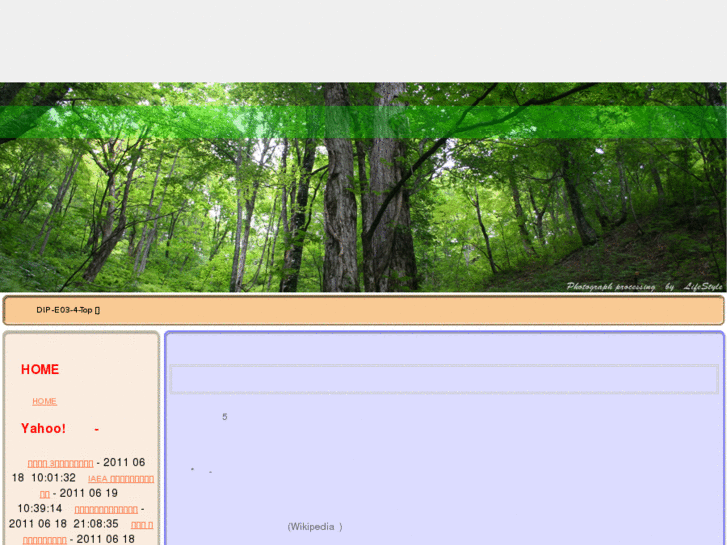Open the underlined HOME link in sidebar
Screen dimensions: 727x545
[45, 401]
